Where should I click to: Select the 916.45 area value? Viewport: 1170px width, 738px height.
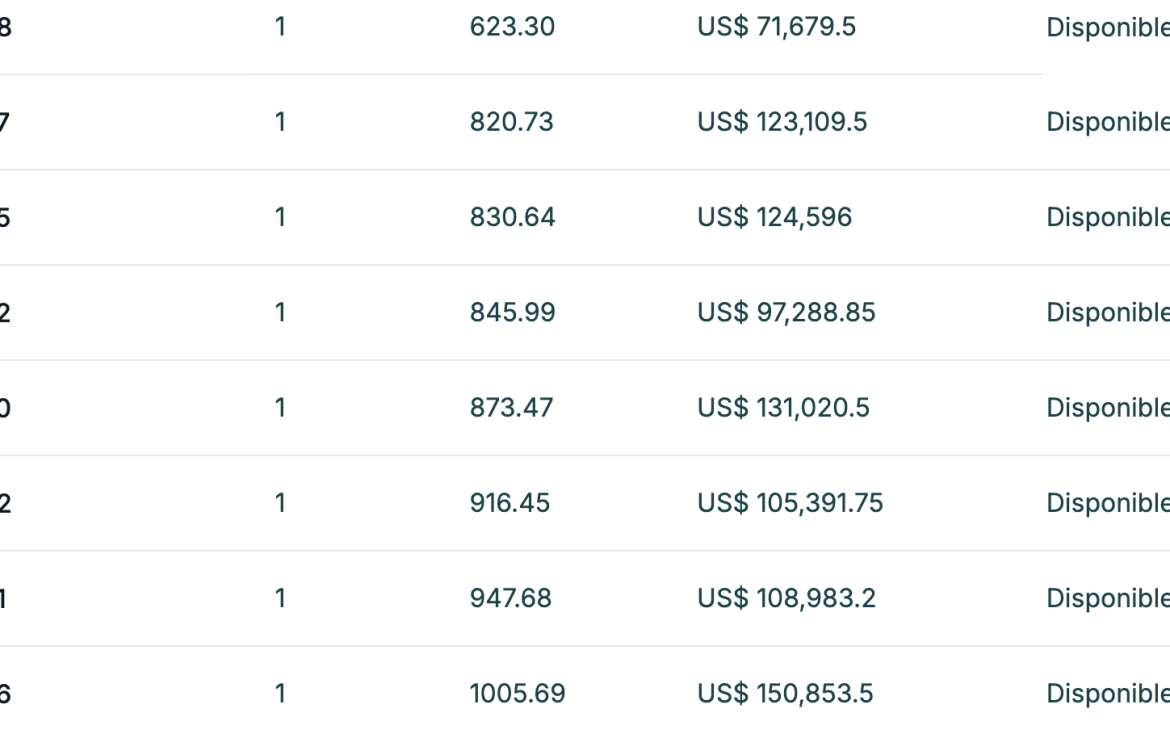(510, 503)
